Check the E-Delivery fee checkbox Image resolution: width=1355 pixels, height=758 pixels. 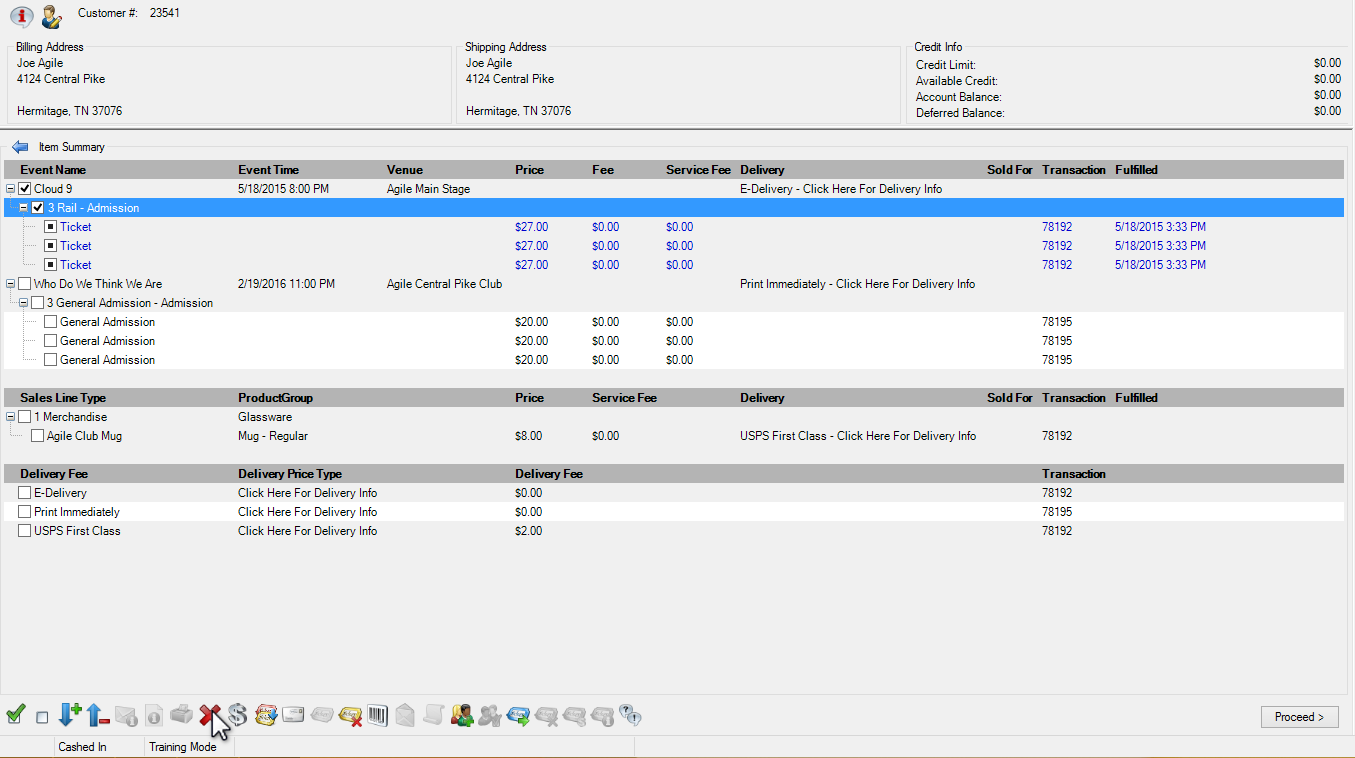pos(25,493)
